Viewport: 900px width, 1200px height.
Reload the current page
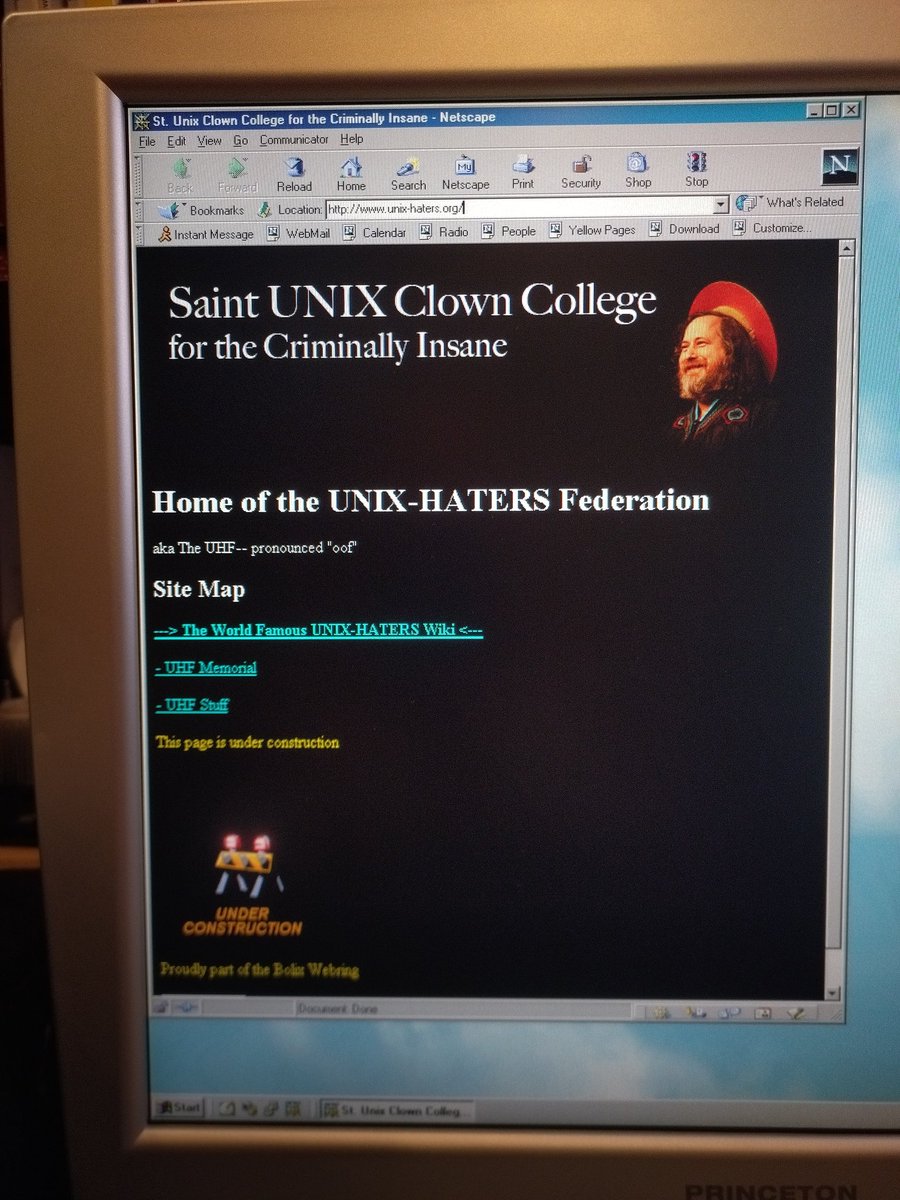click(x=294, y=174)
